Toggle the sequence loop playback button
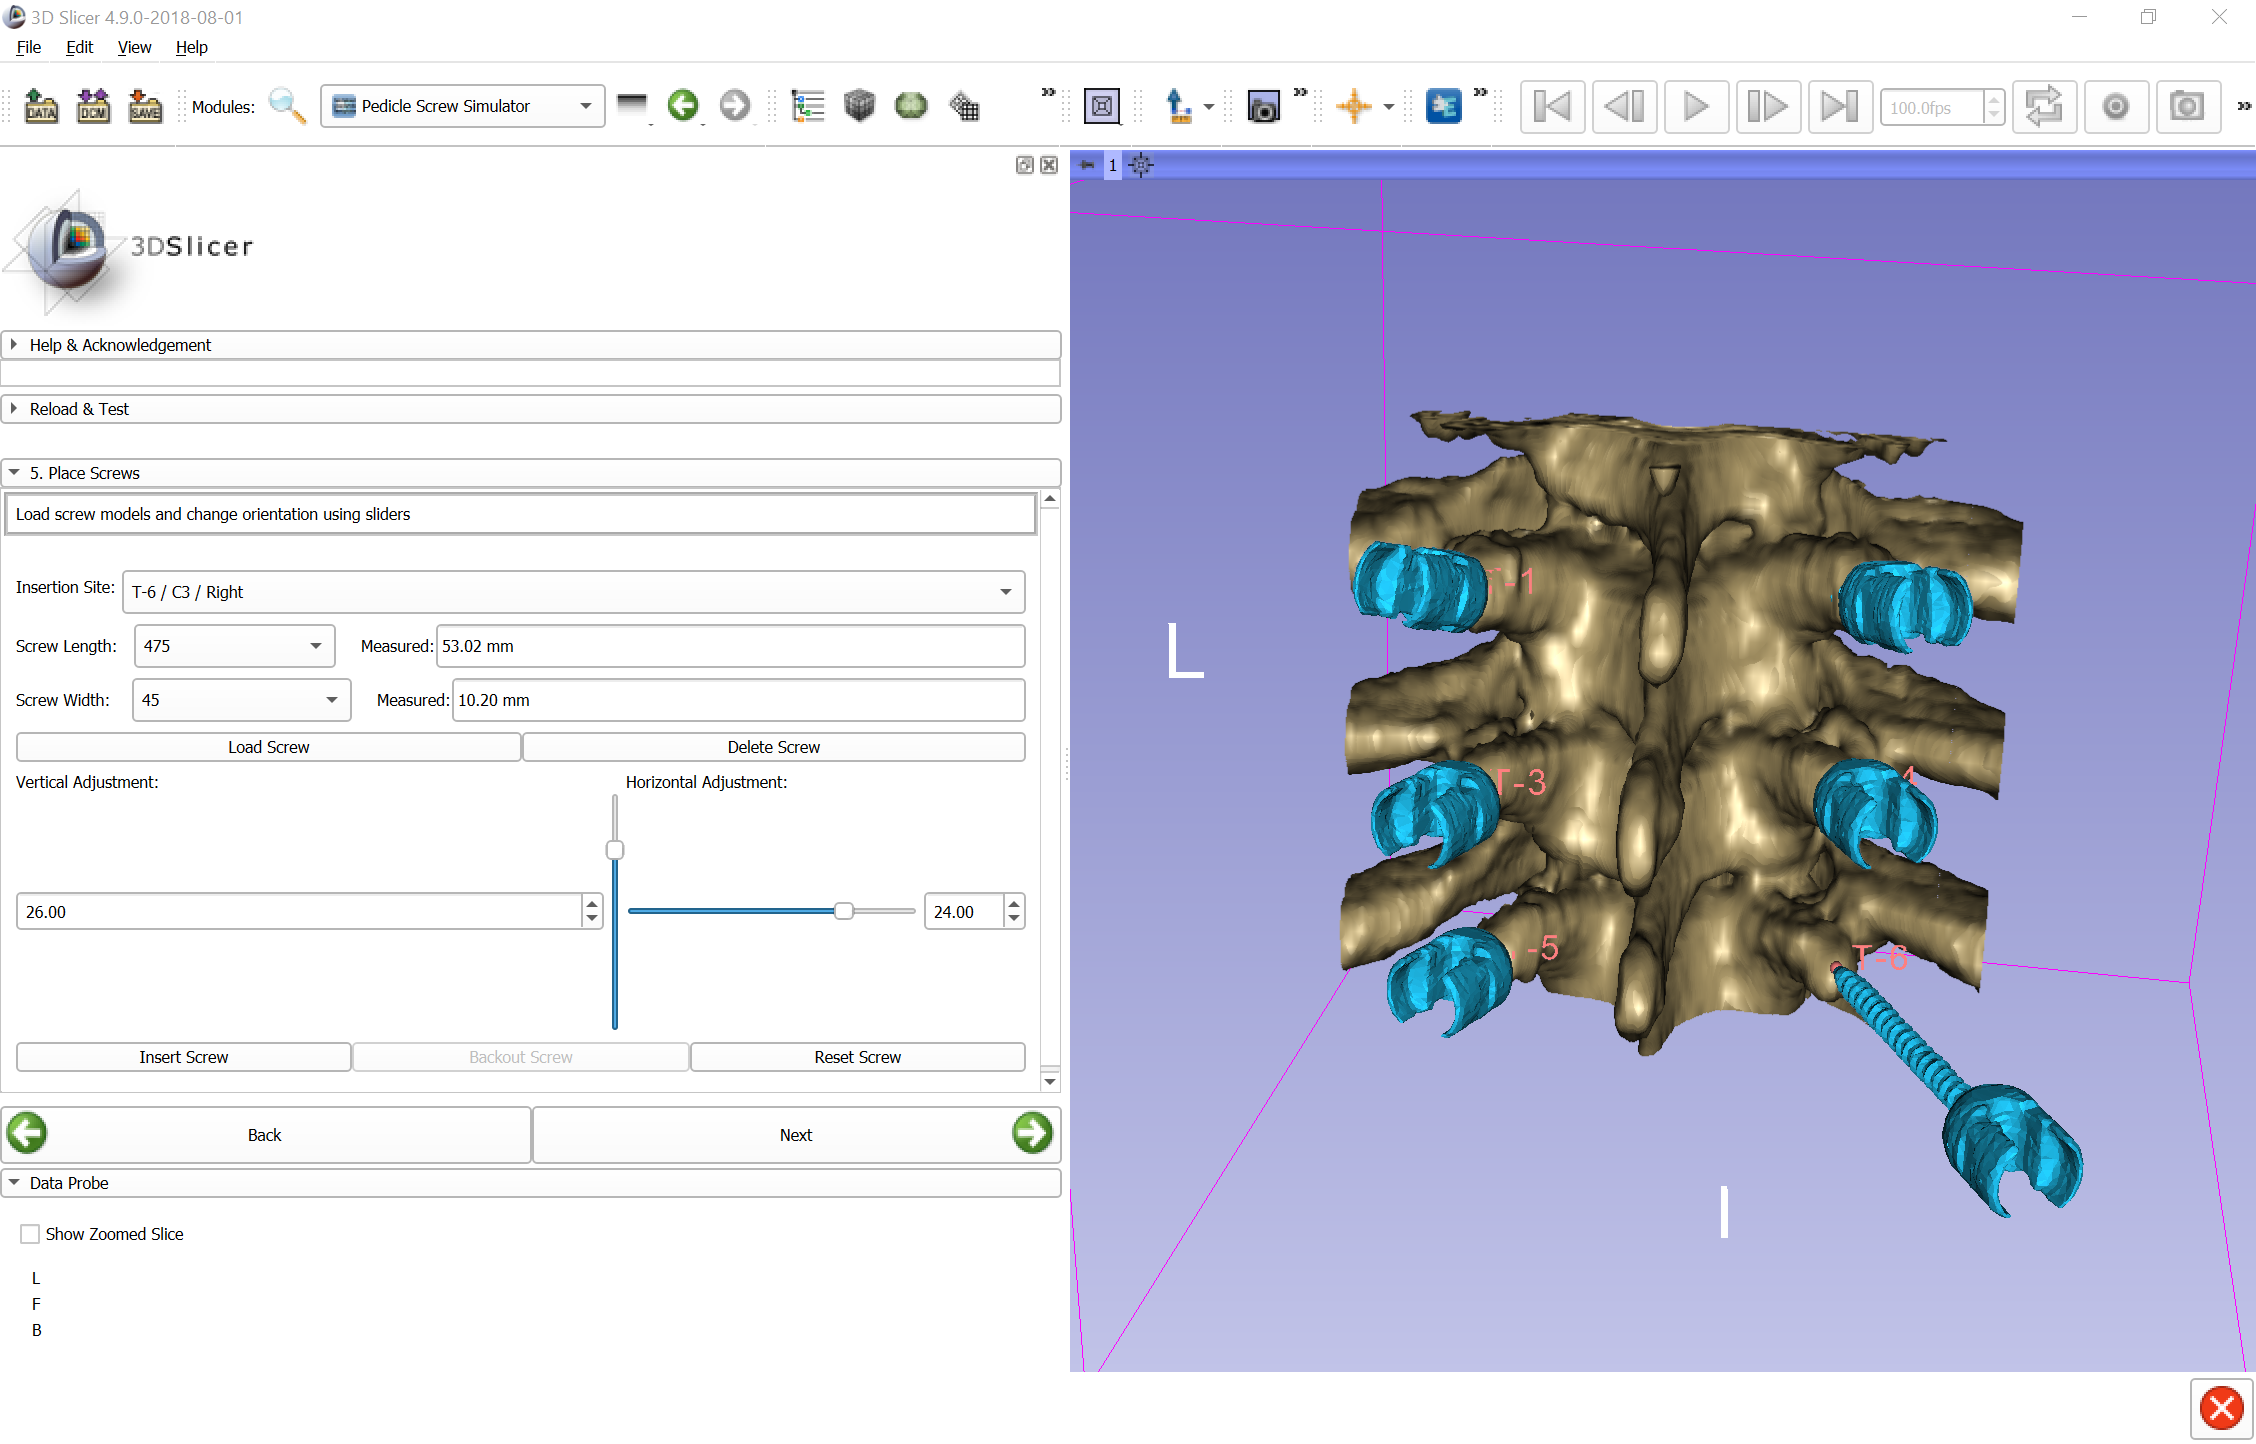 click(x=2043, y=106)
